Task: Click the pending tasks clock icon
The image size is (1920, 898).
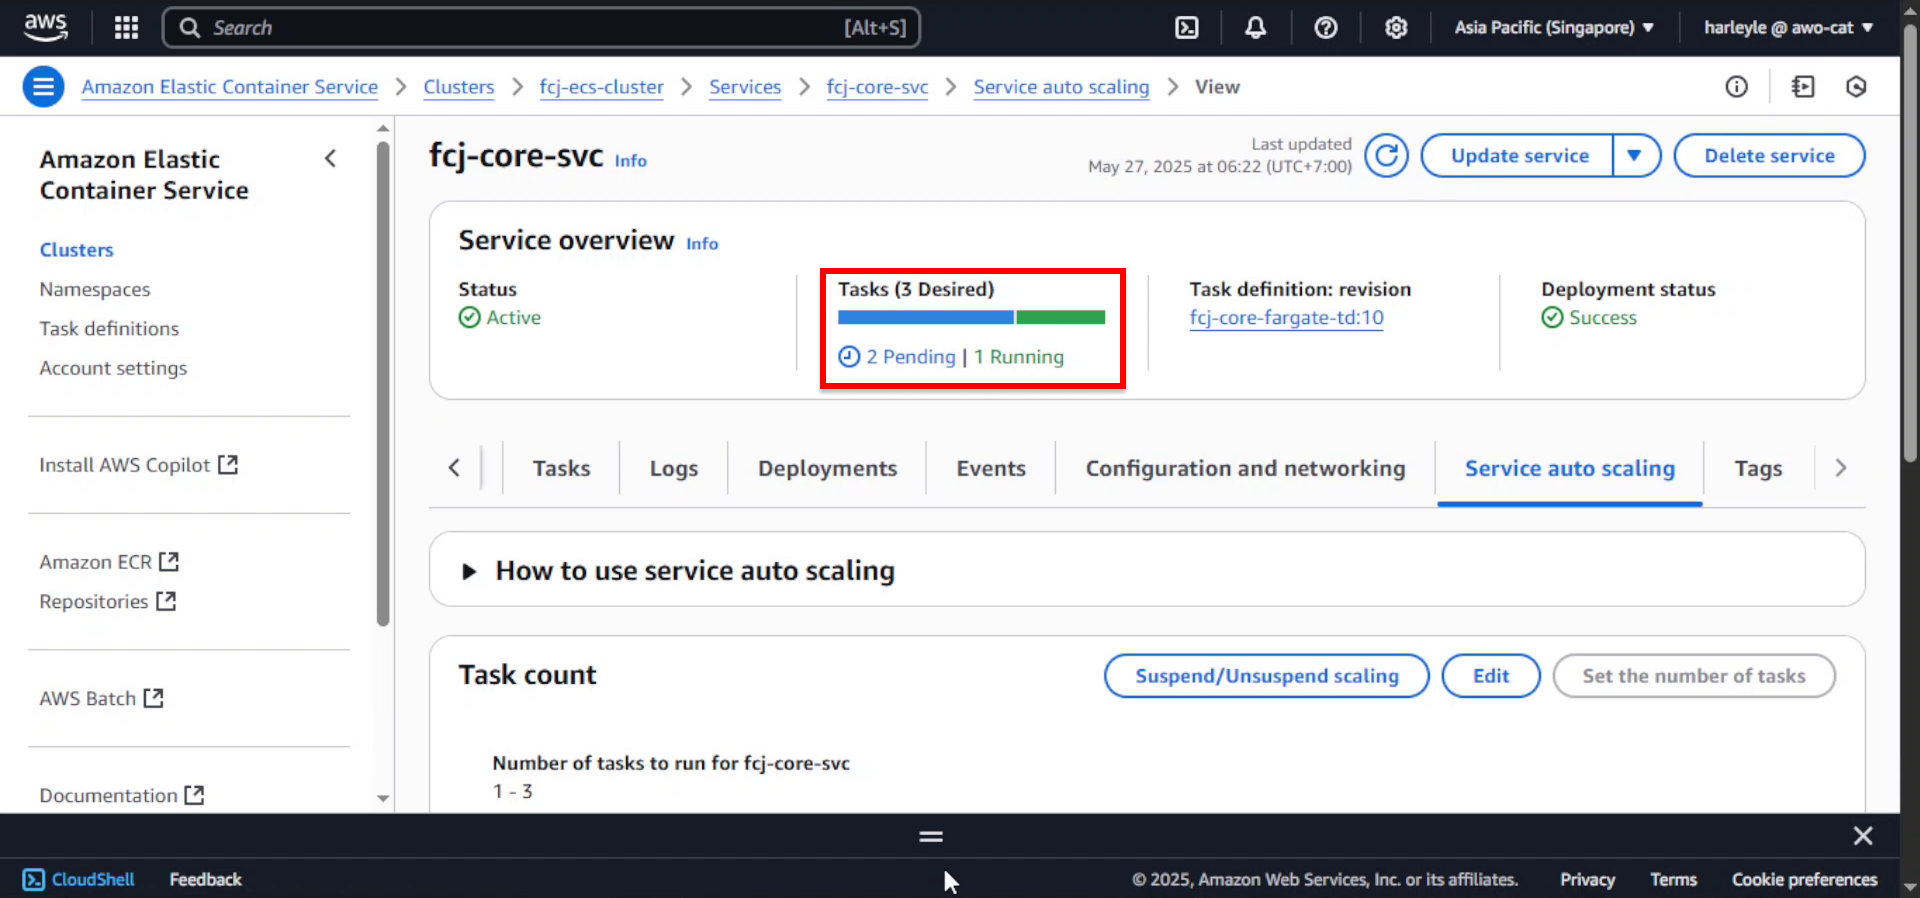Action: tap(849, 357)
